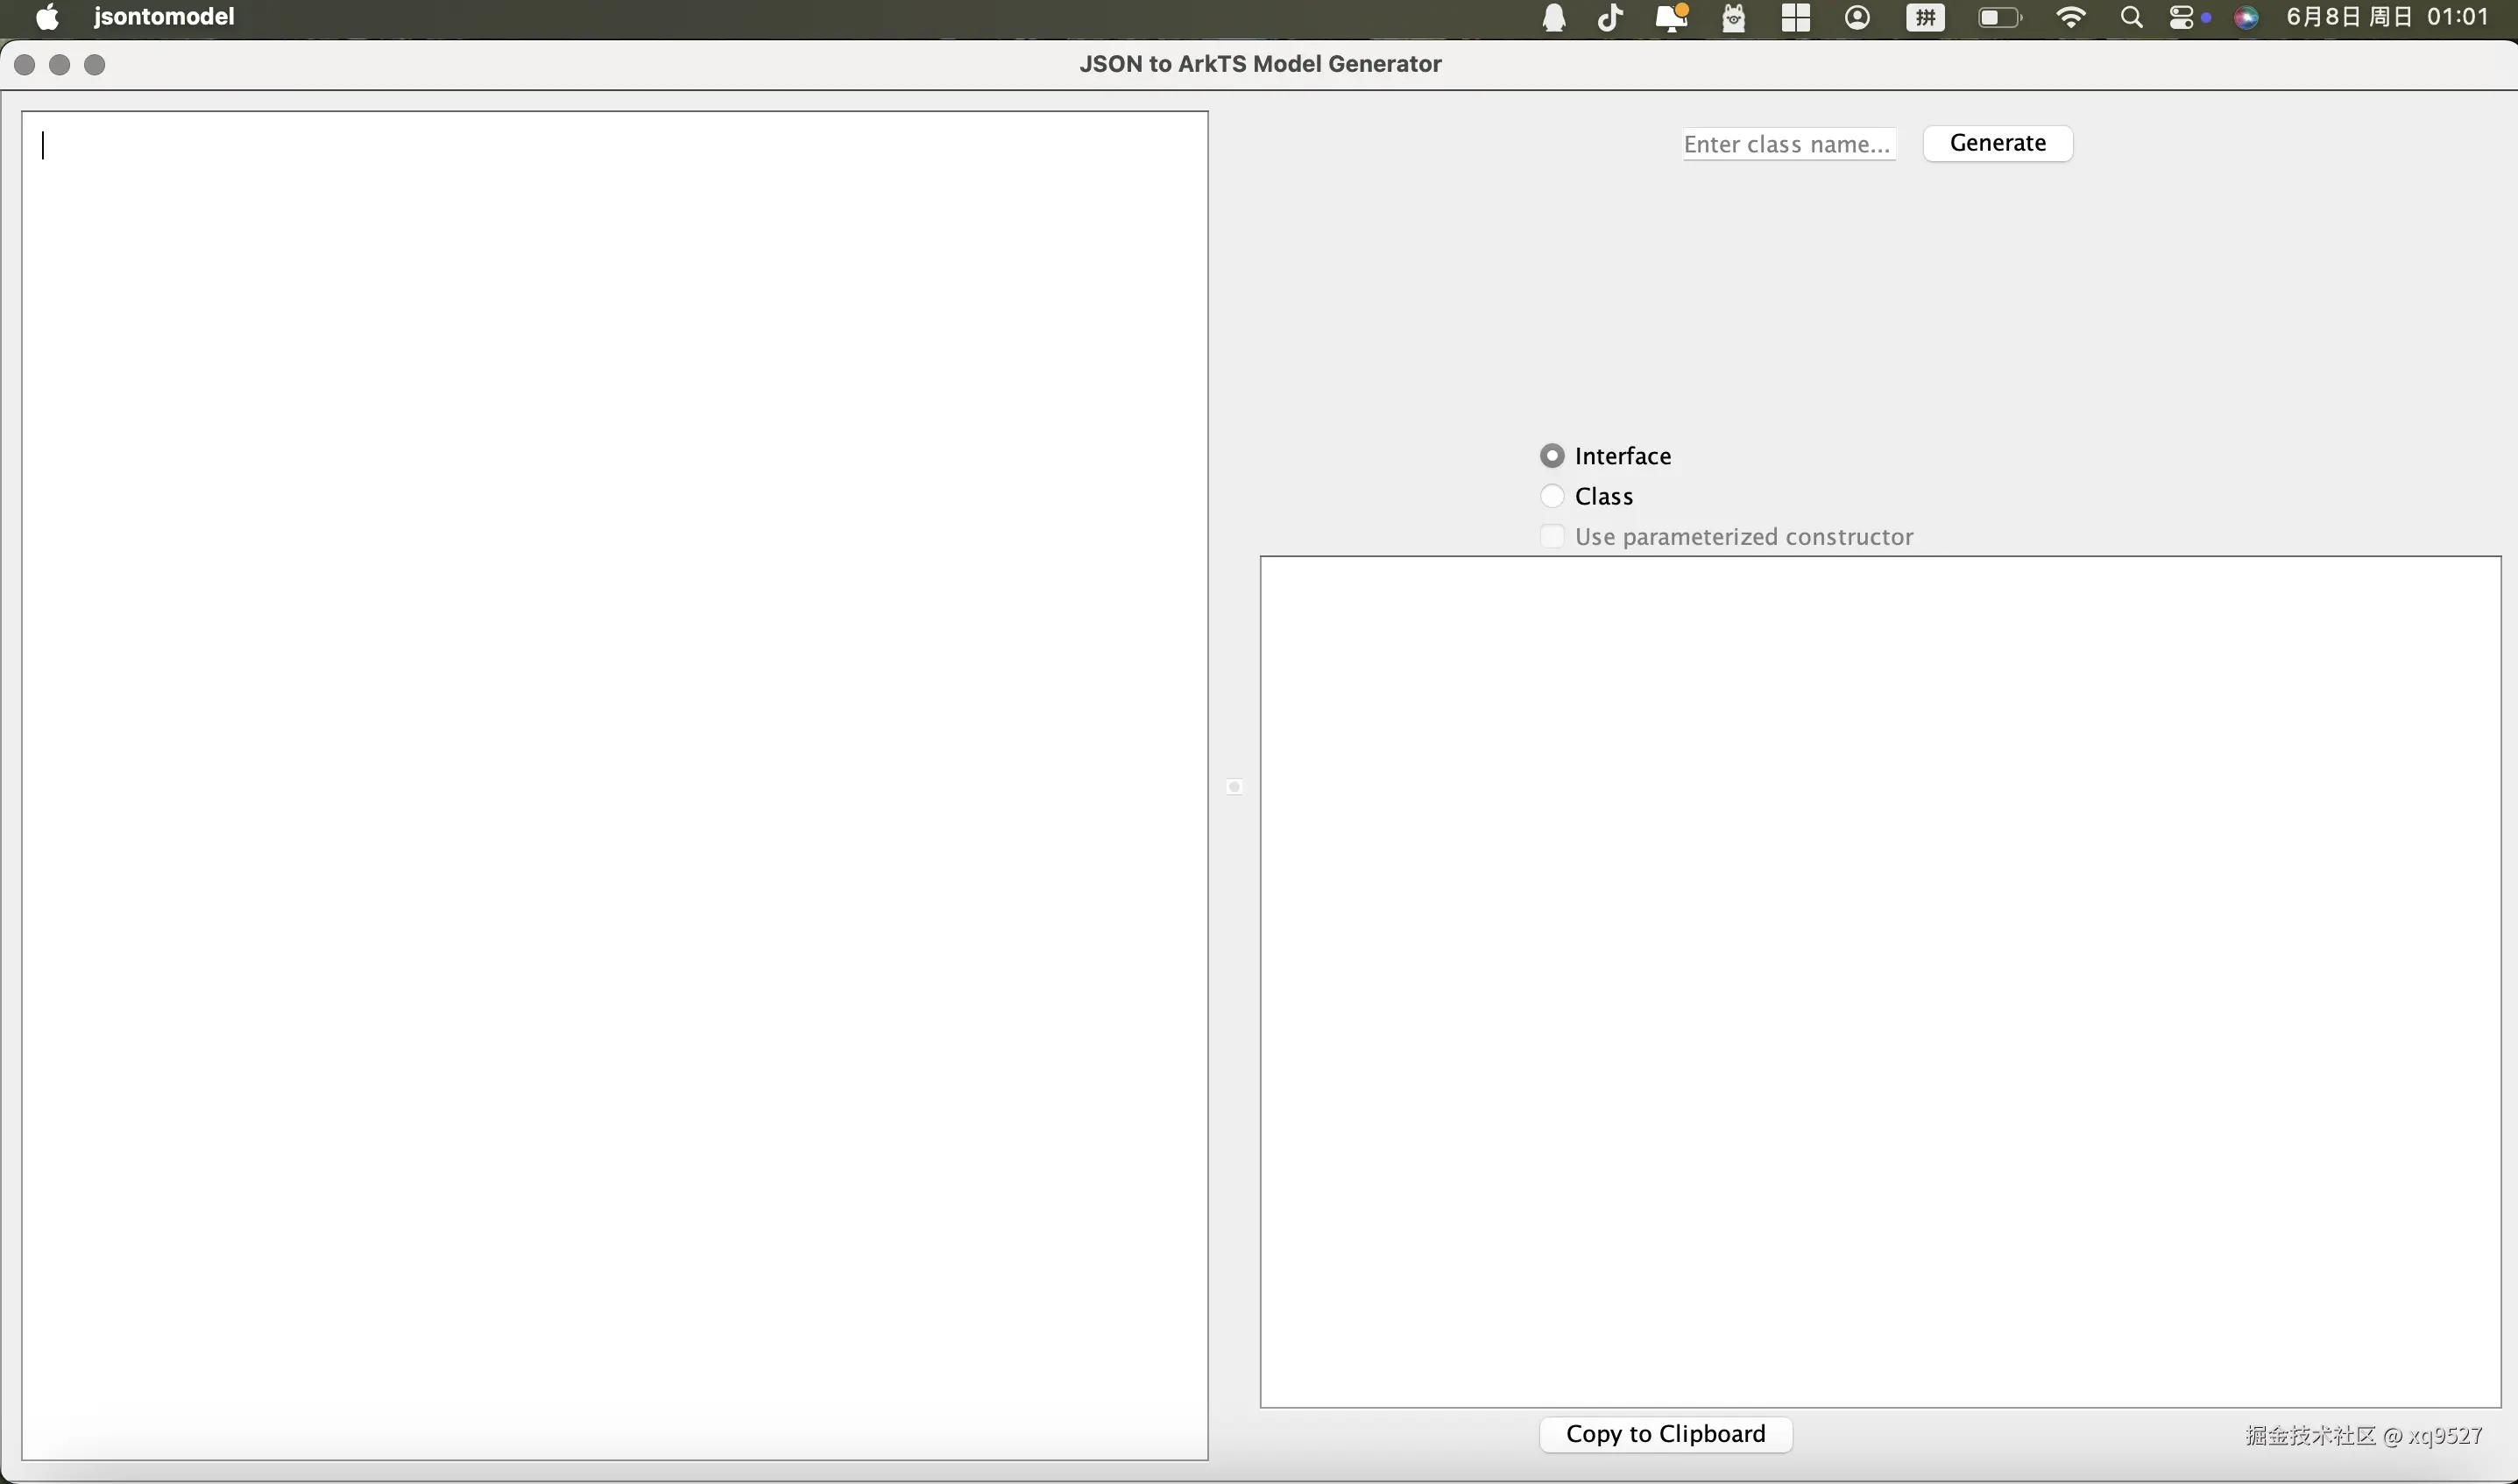The image size is (2518, 1484).
Task: Open the Pinyin input method icon
Action: click(1924, 18)
